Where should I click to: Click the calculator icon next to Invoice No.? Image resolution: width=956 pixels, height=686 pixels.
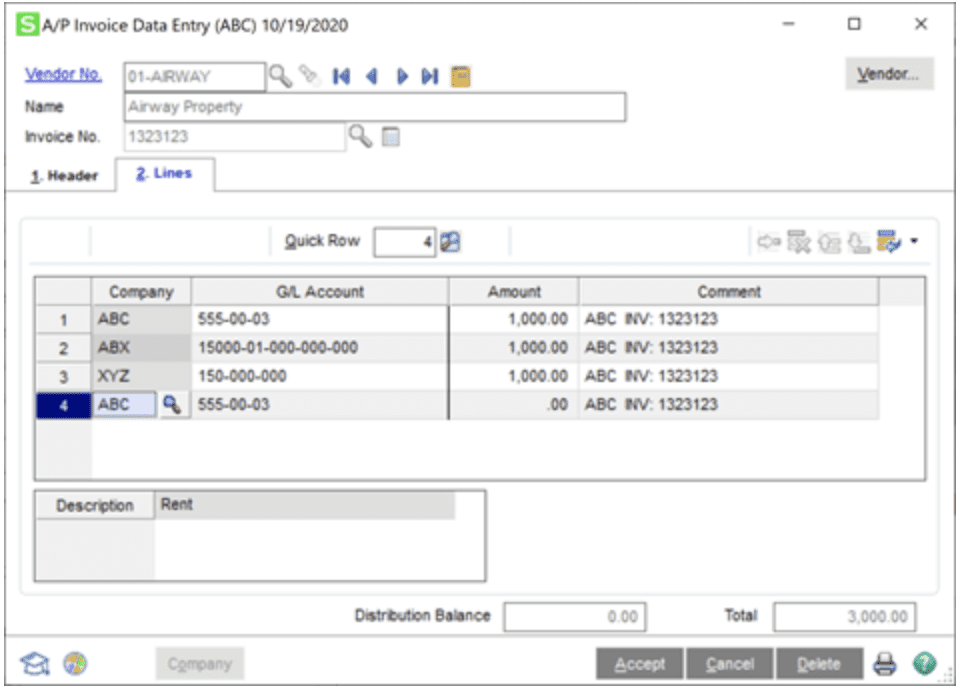pyautogui.click(x=390, y=135)
